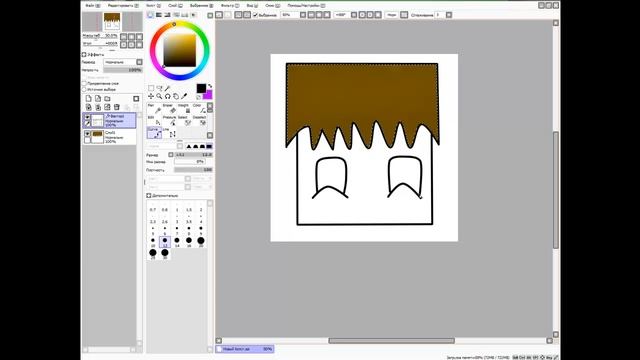640x360 pixels.
Task: Toggle the lower box on Слой1 layer
Action: 87,140
